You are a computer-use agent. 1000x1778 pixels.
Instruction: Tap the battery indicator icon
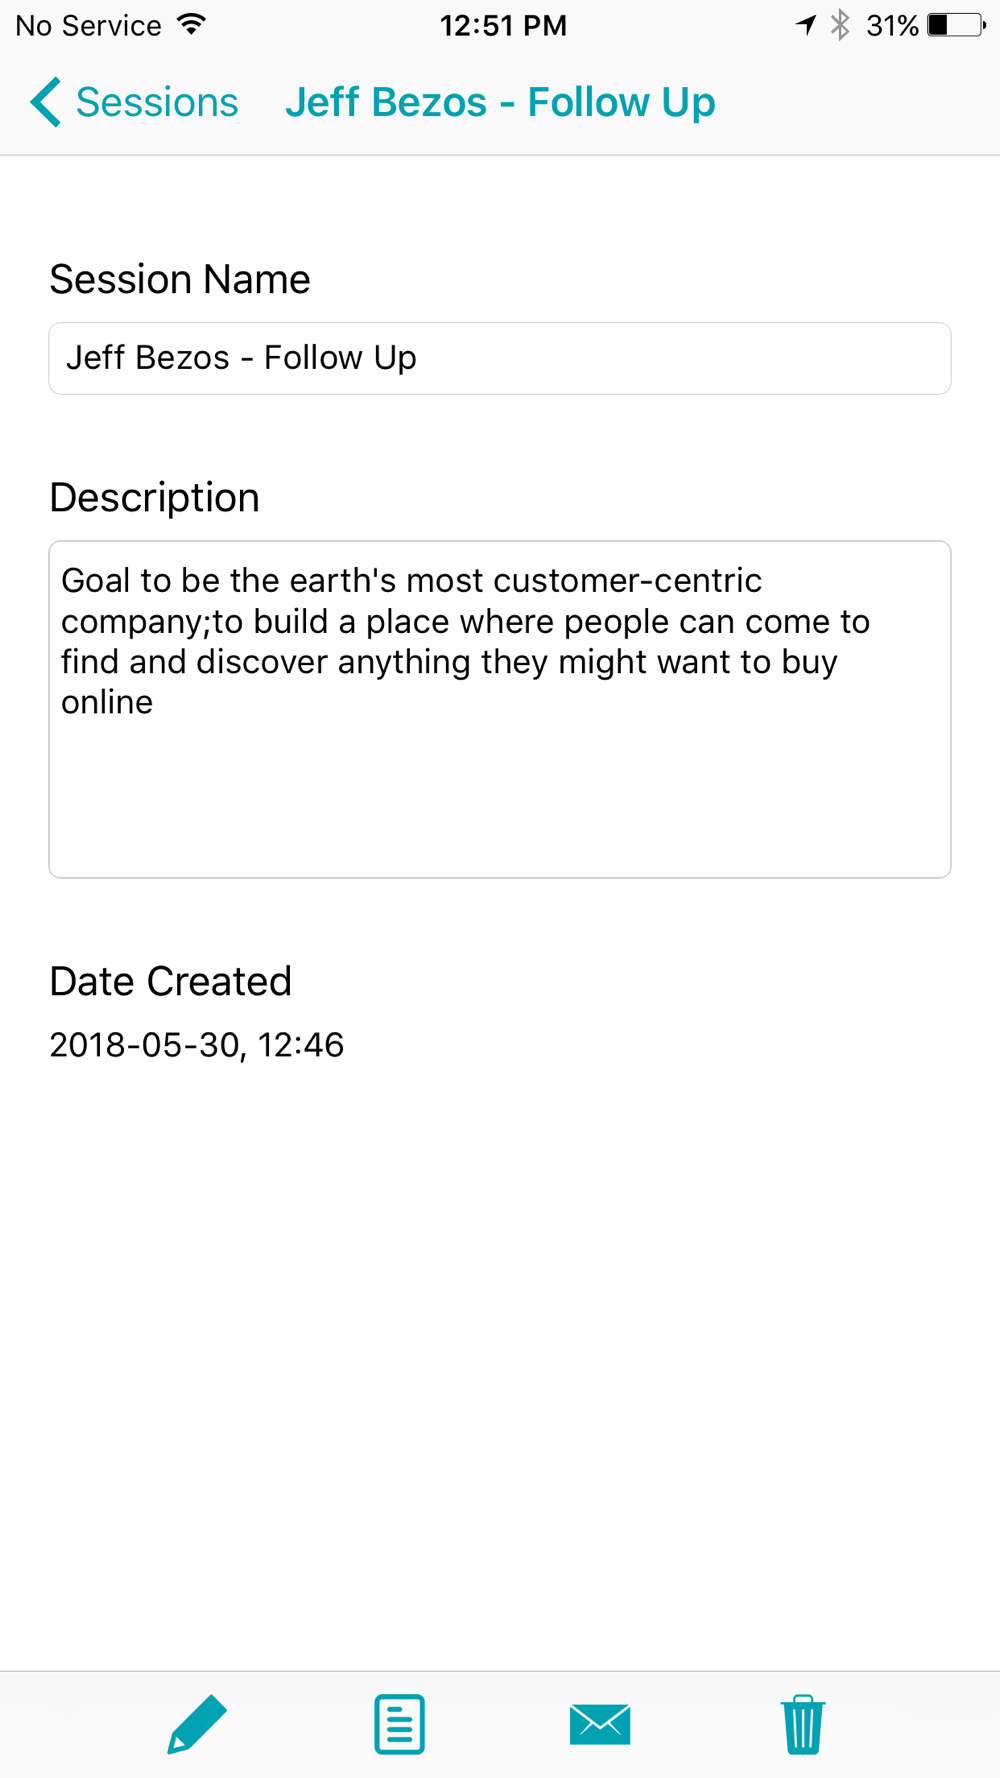(956, 25)
